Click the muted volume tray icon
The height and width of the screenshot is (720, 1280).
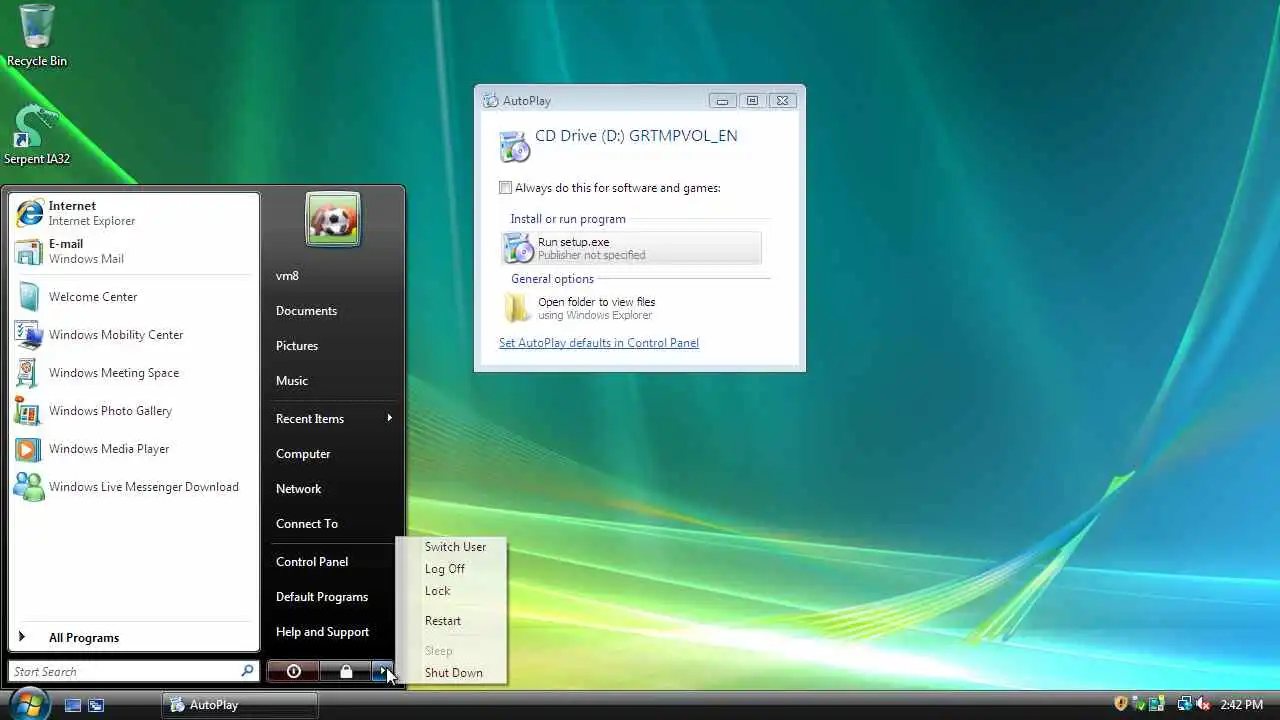(1203, 704)
